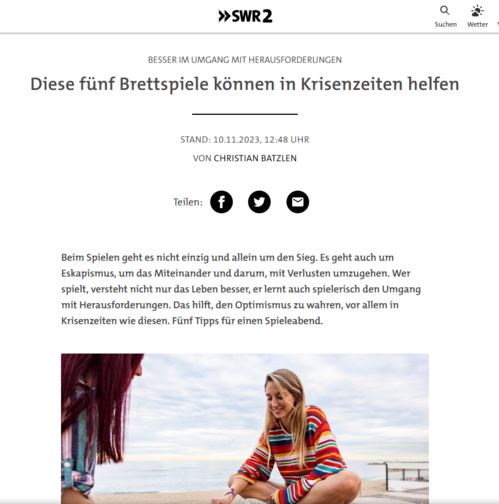Image resolution: width=499 pixels, height=504 pixels.
Task: Open the article's beach photo
Action: click(x=245, y=429)
